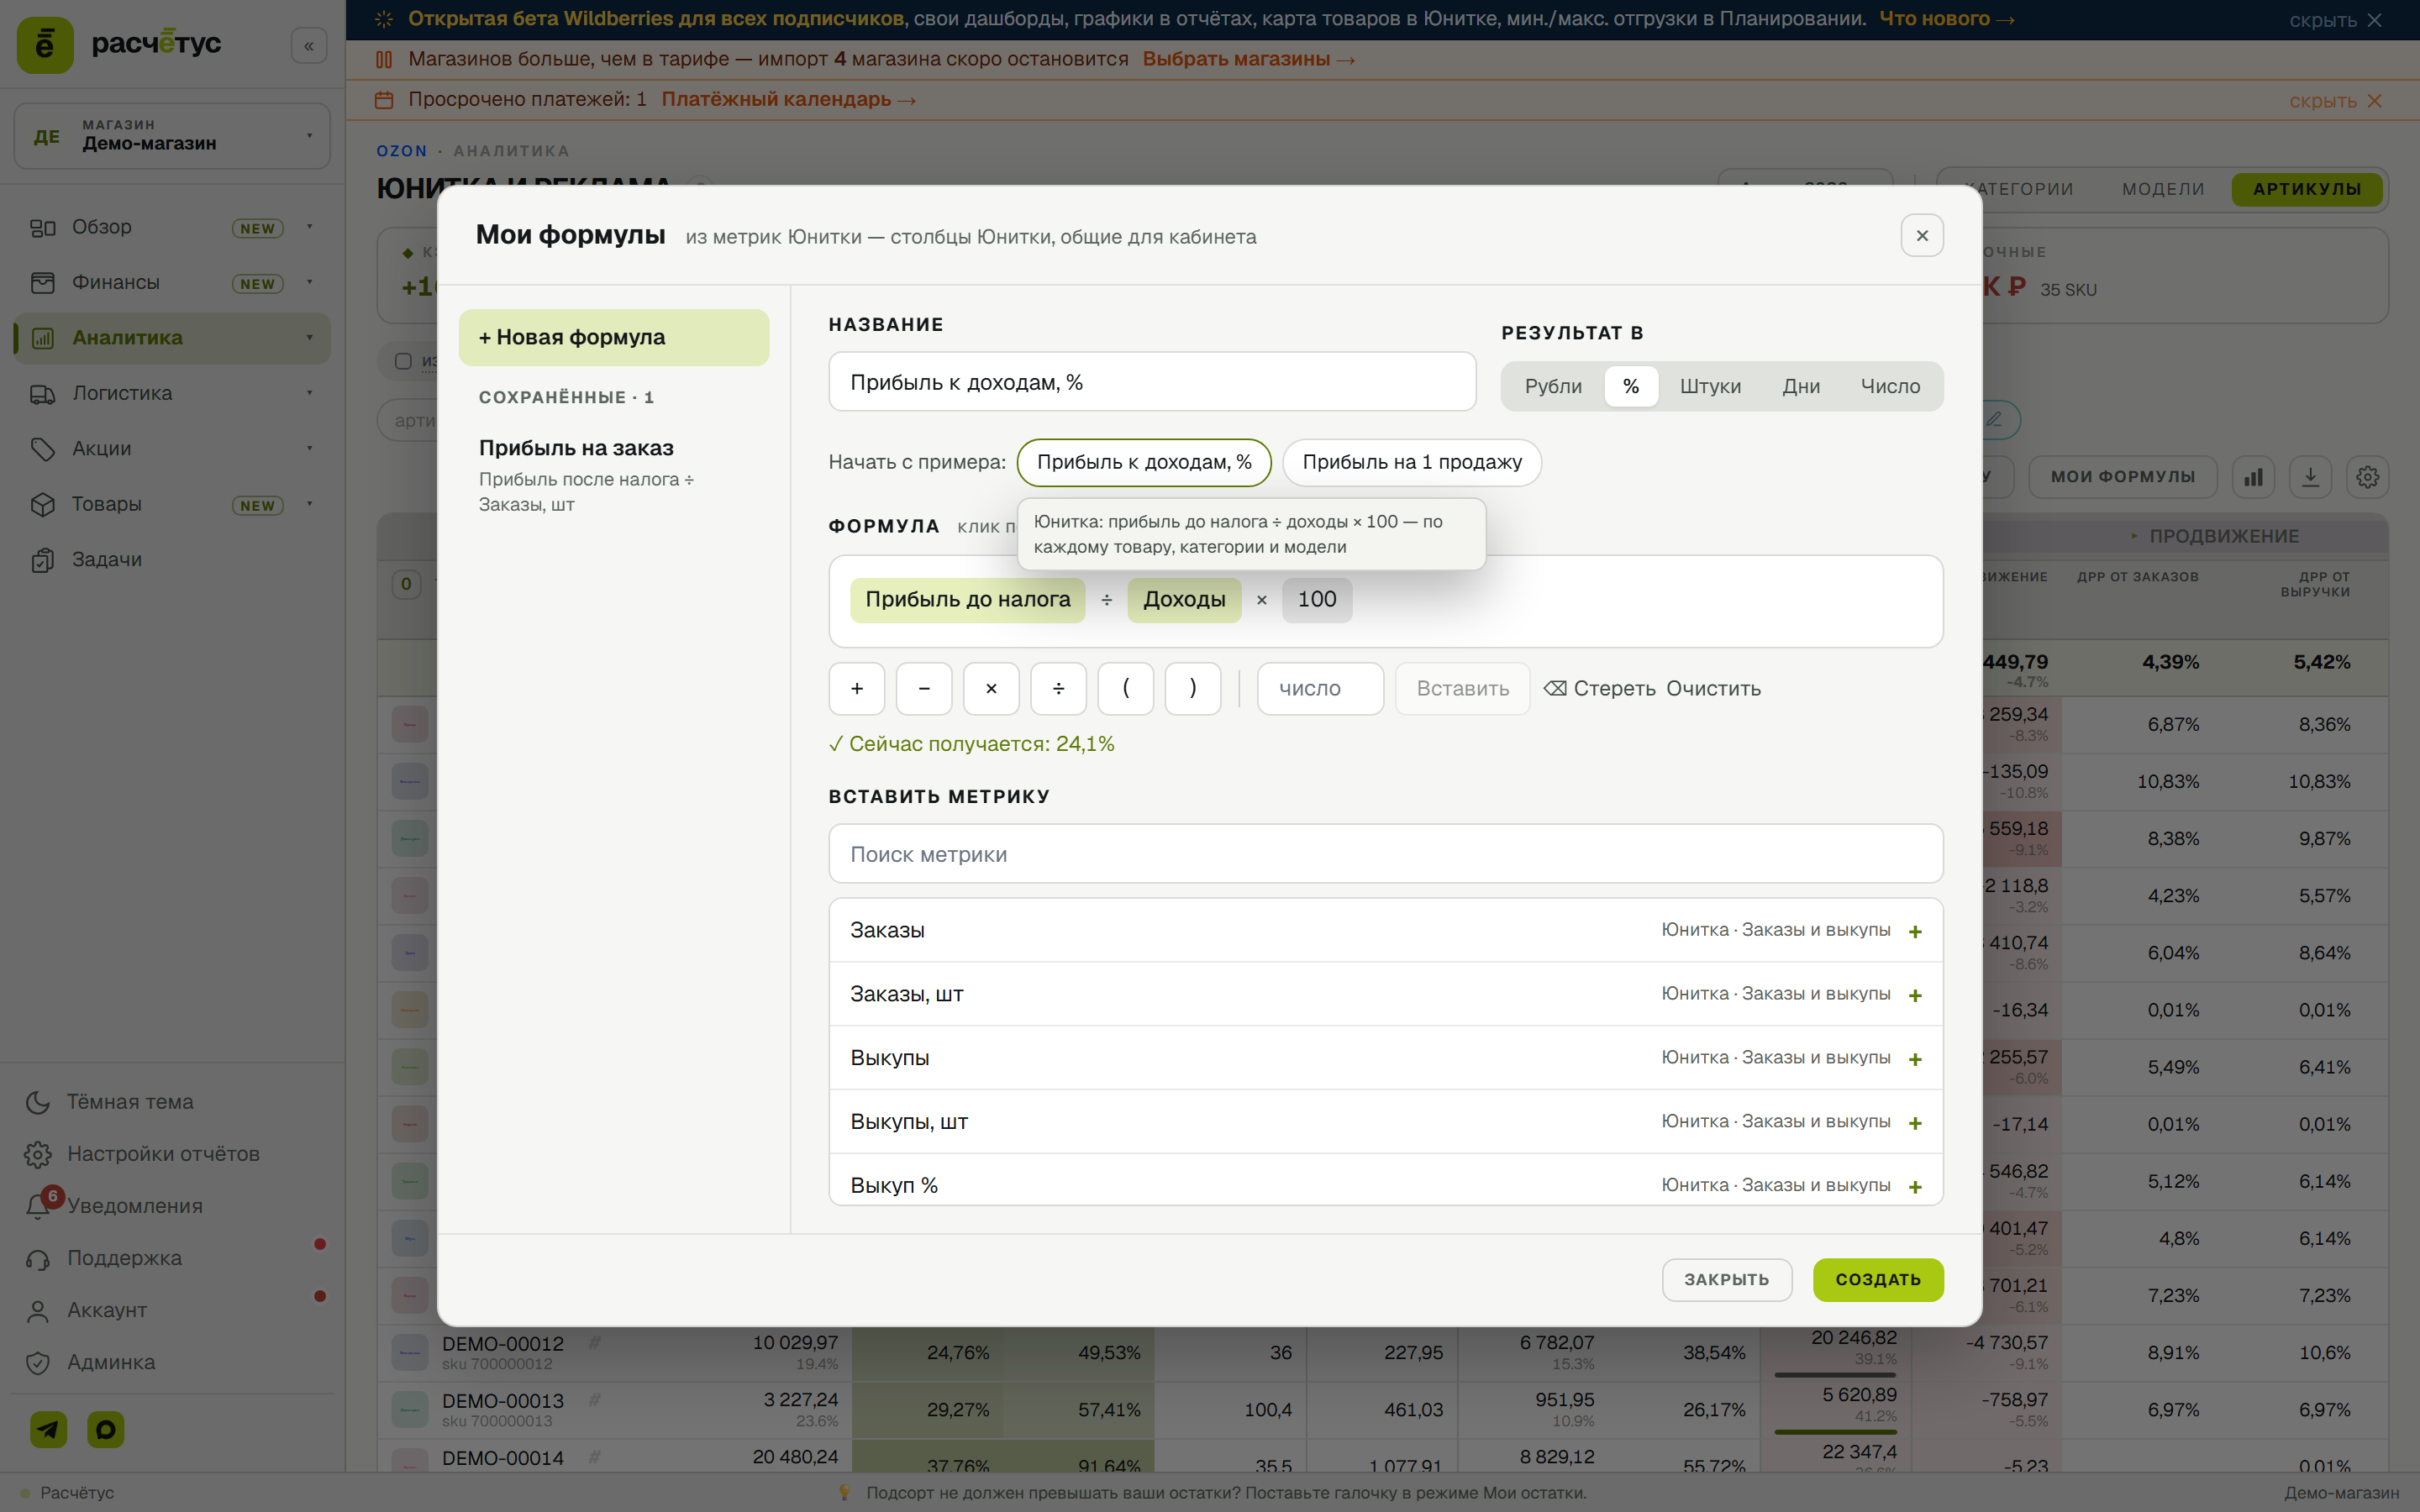2420x1512 pixels.
Task: Add the Заказы, шт metric via its plus icon
Action: click(x=1915, y=995)
